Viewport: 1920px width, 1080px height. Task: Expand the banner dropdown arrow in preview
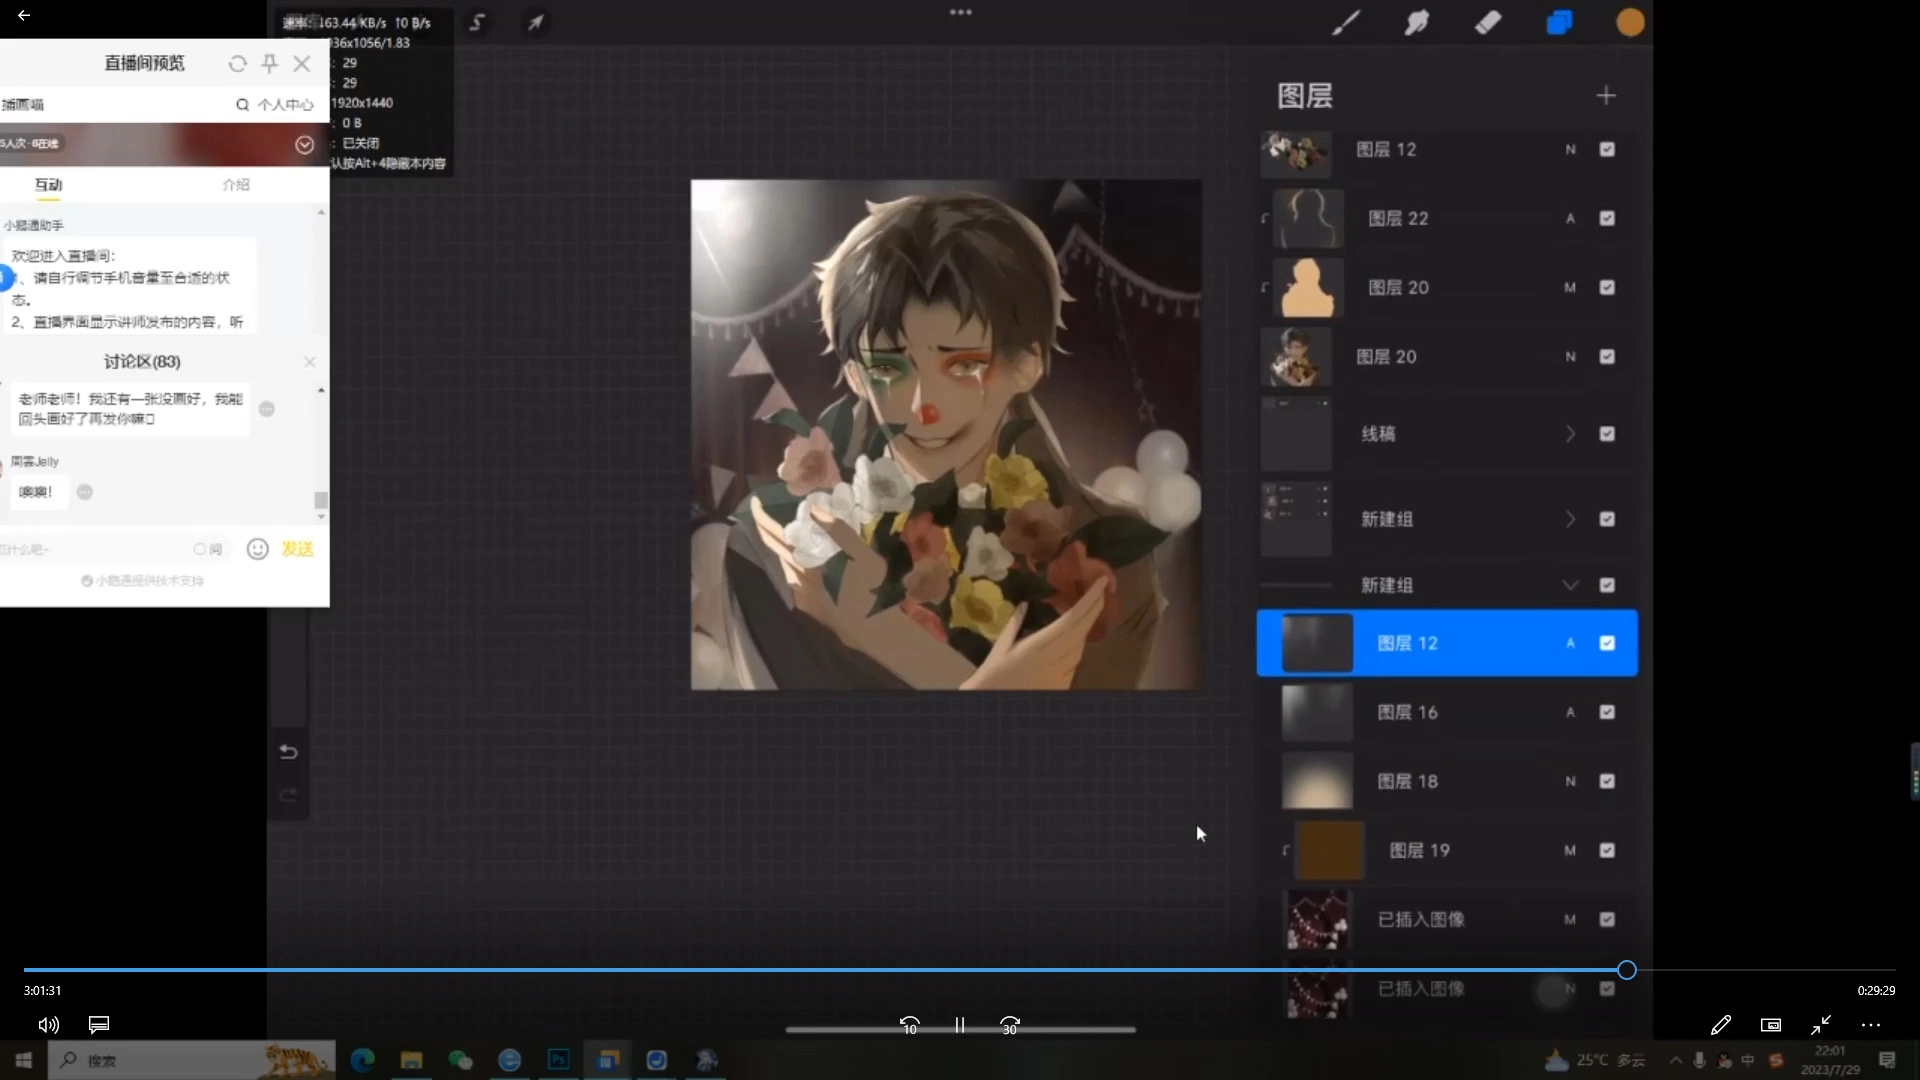click(304, 145)
